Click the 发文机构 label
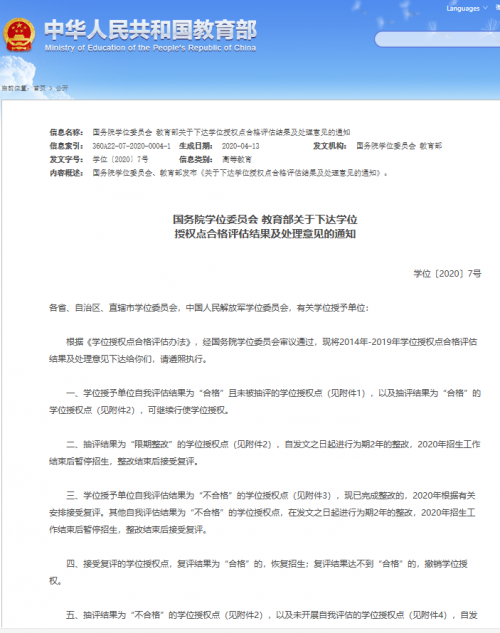The image size is (500, 633). (x=330, y=146)
